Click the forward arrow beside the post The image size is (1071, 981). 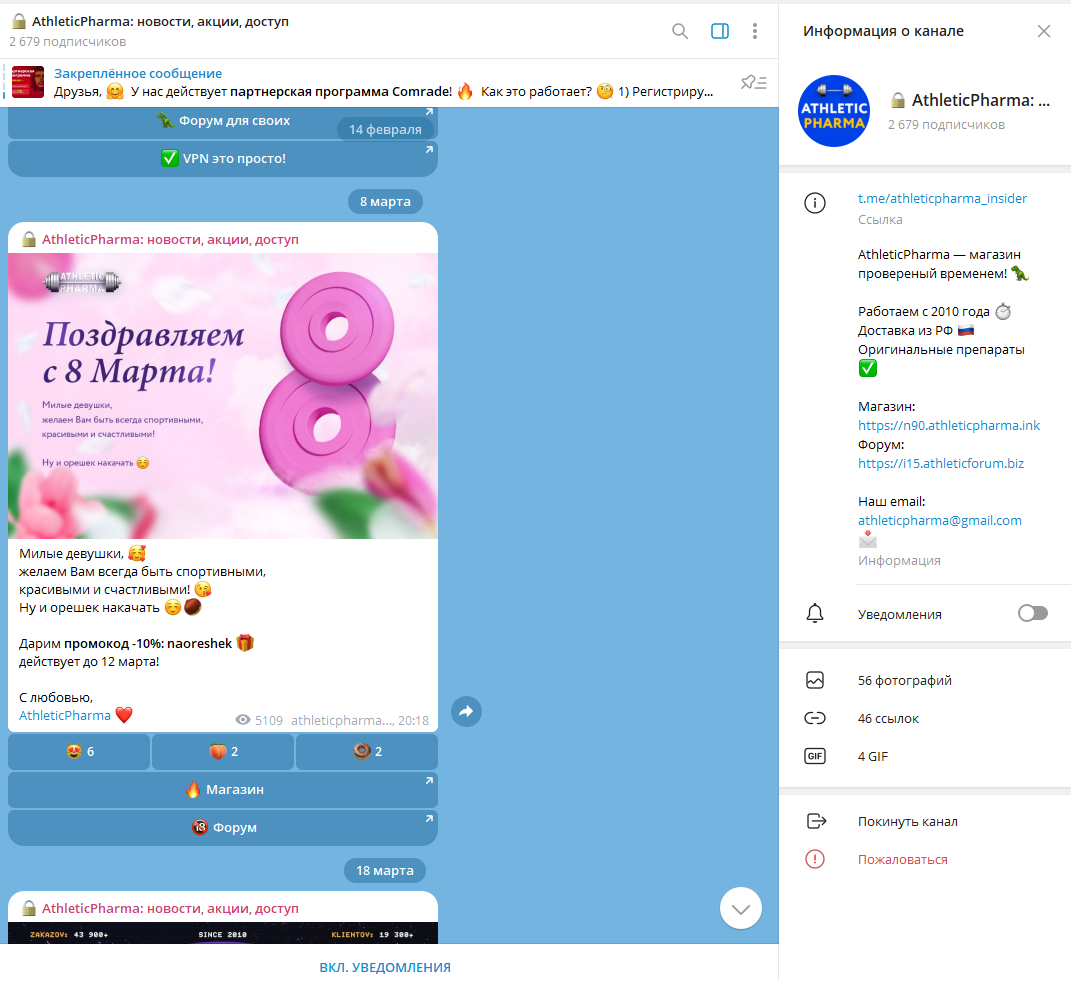(466, 711)
